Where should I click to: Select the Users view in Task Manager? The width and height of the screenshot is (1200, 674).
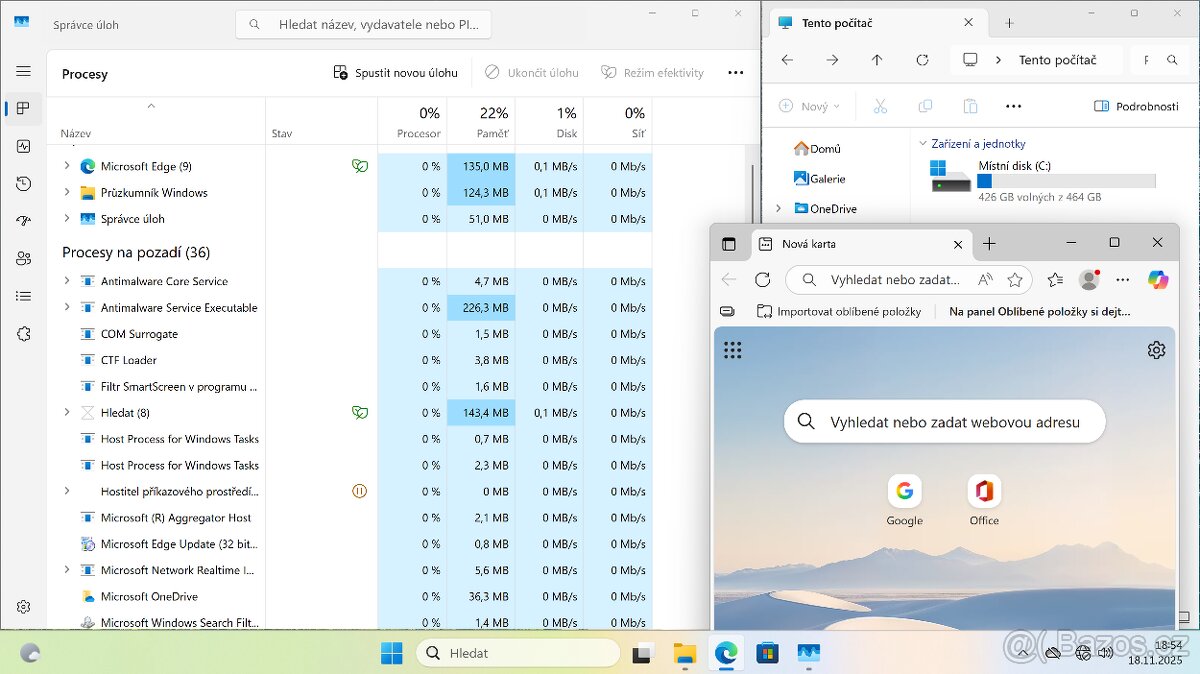23,258
